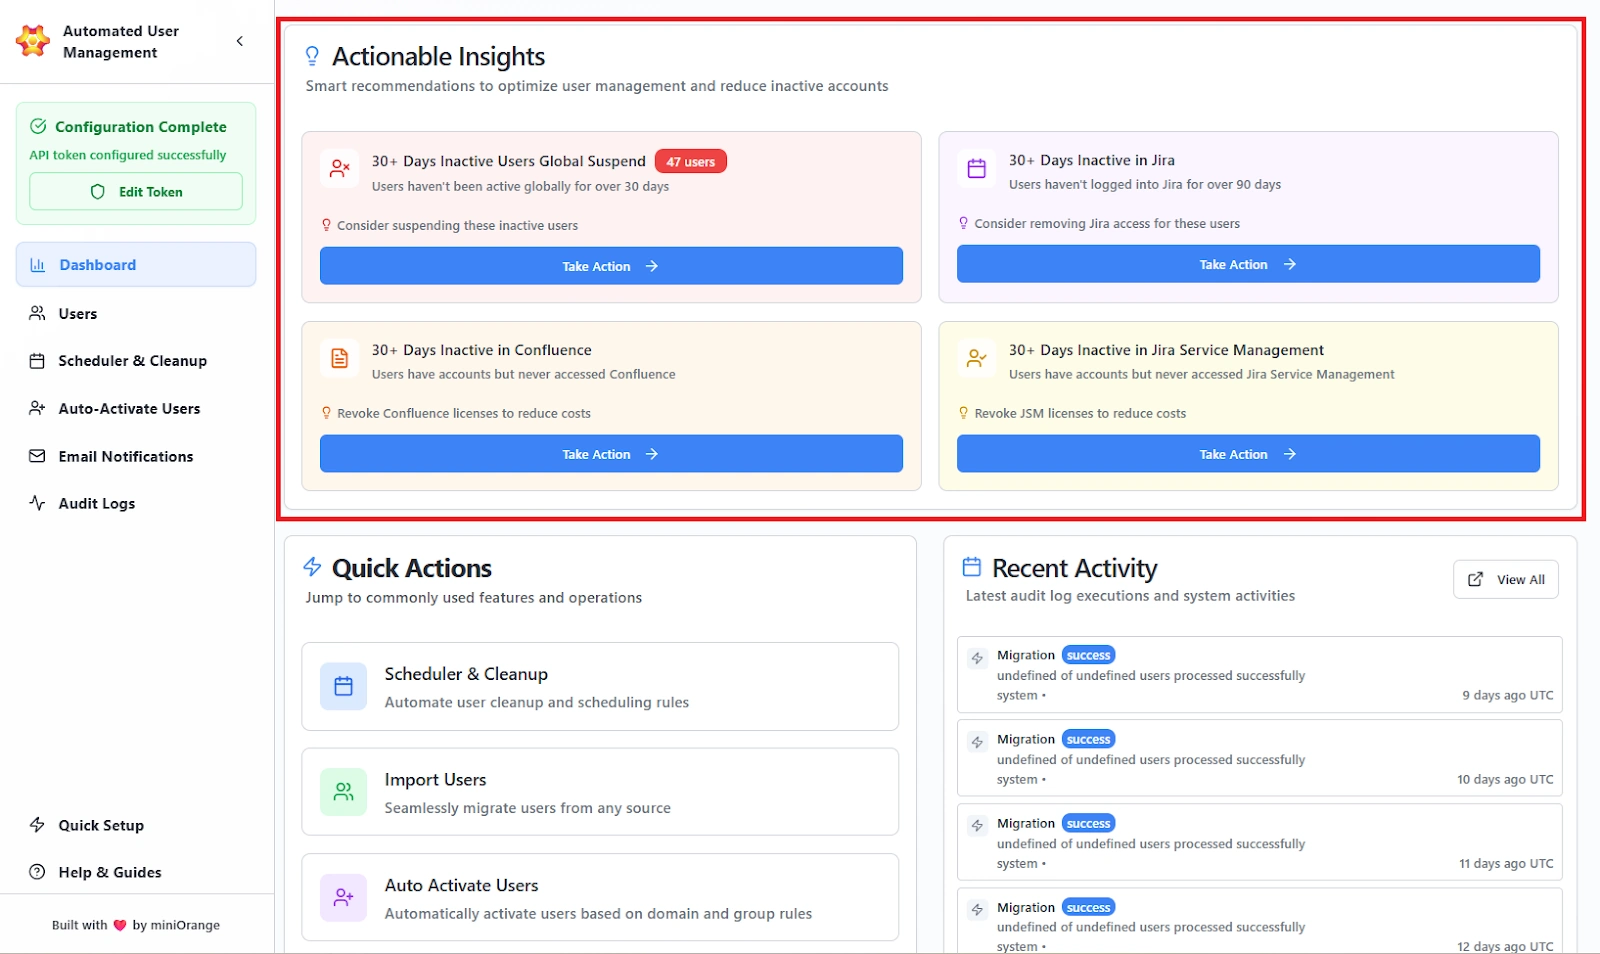The width and height of the screenshot is (1600, 954).
Task: Click the lightning bolt icon beside Quick Actions
Action: tap(313, 567)
